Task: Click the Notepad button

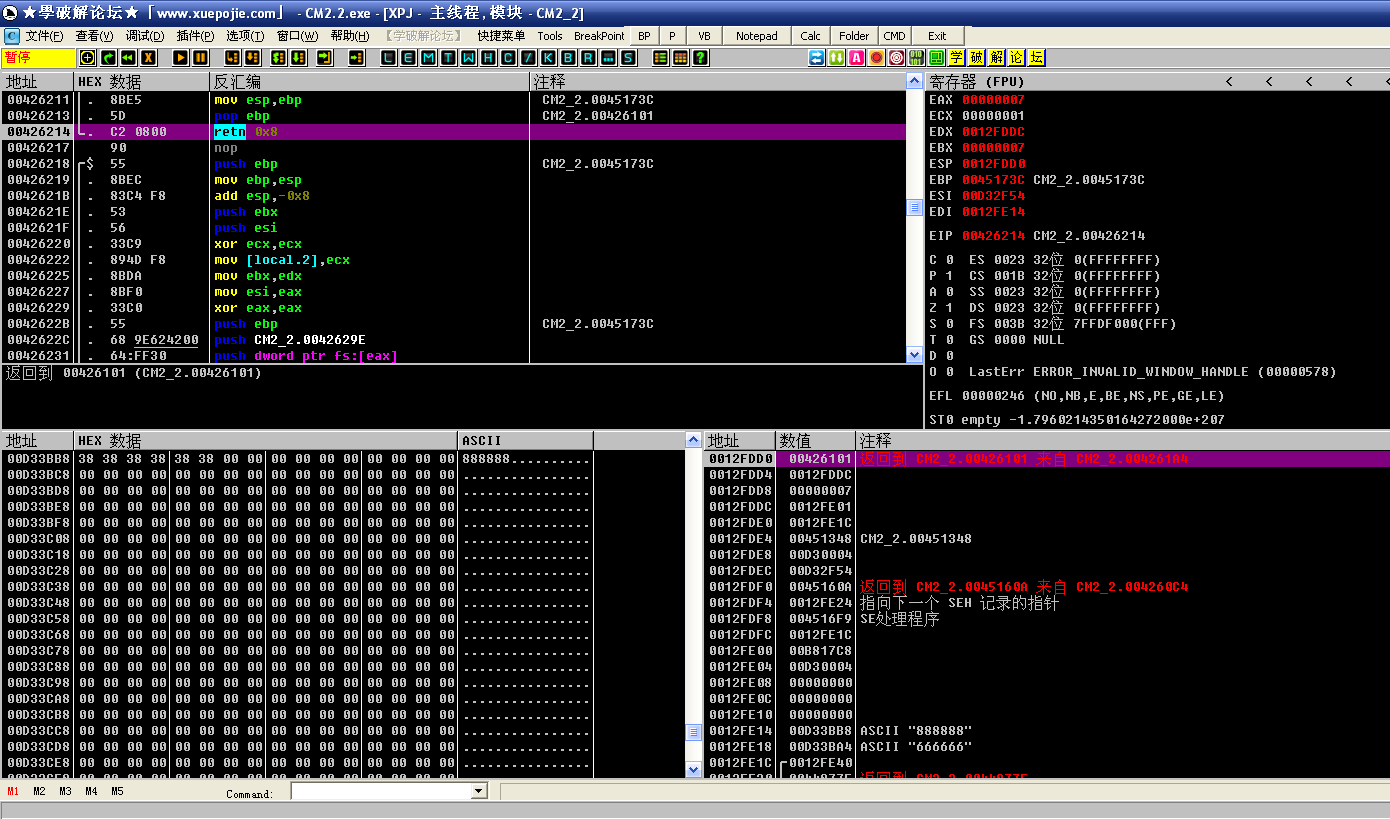Action: pos(757,36)
